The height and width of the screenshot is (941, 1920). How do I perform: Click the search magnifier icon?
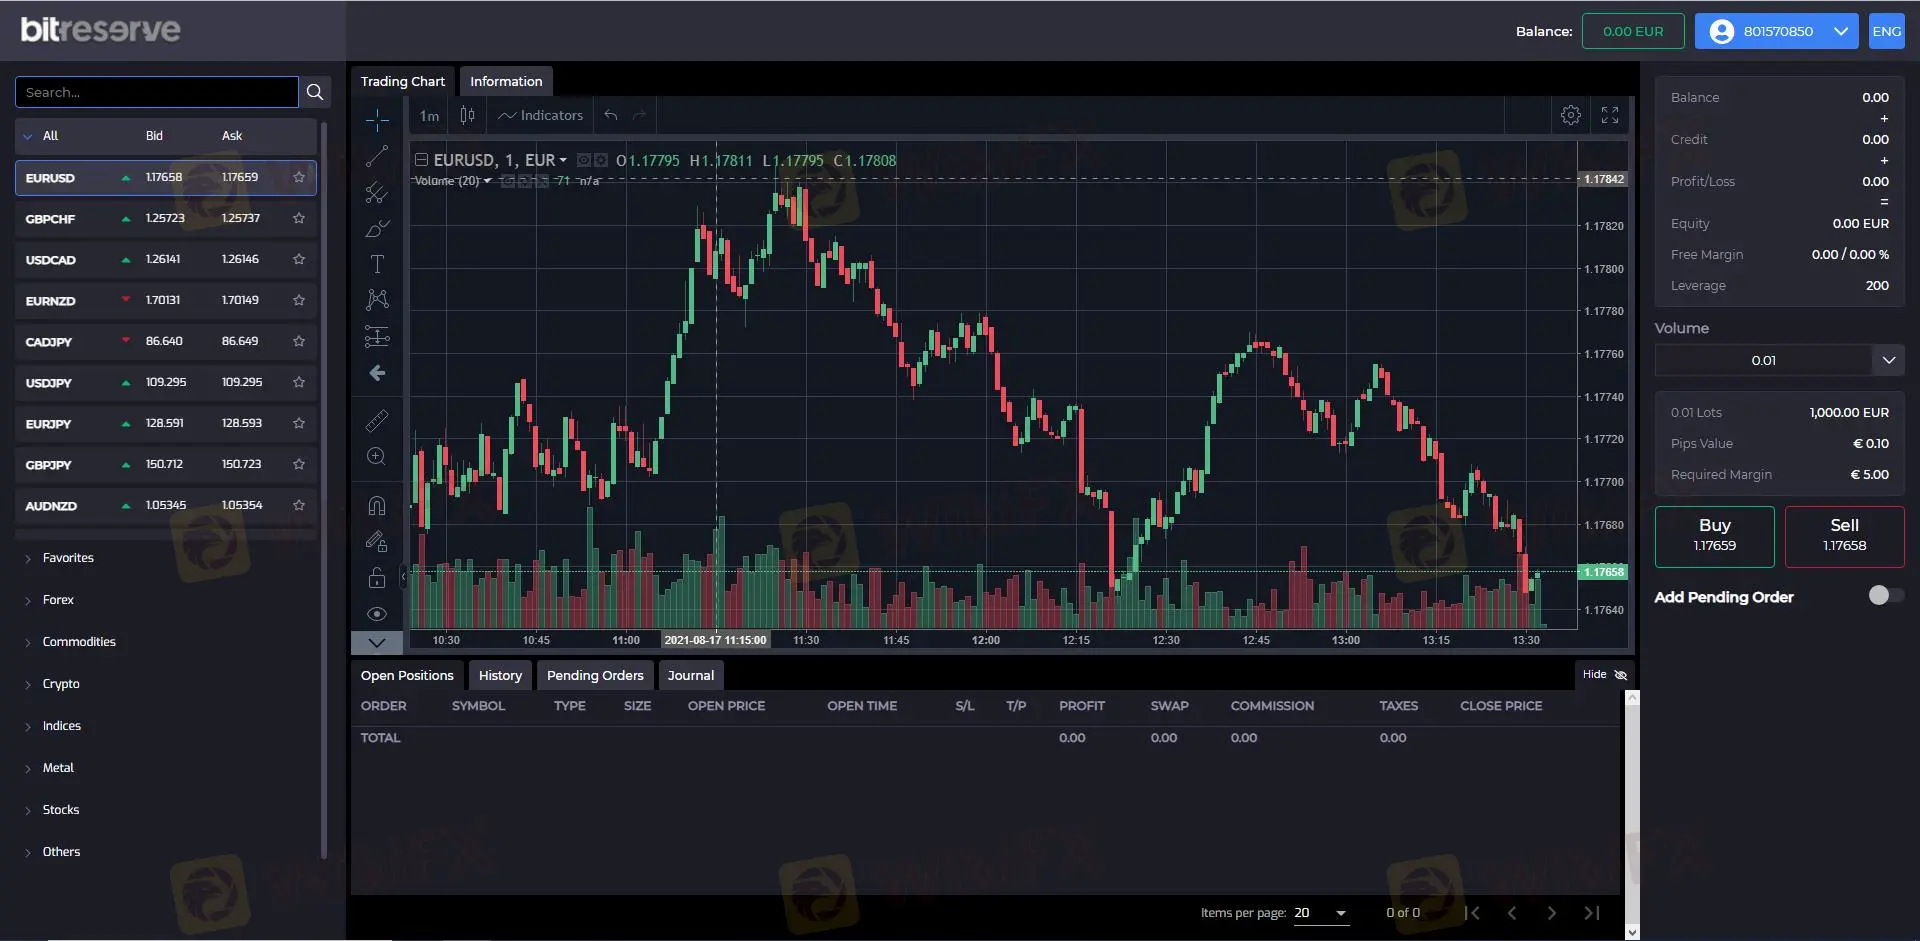point(315,92)
